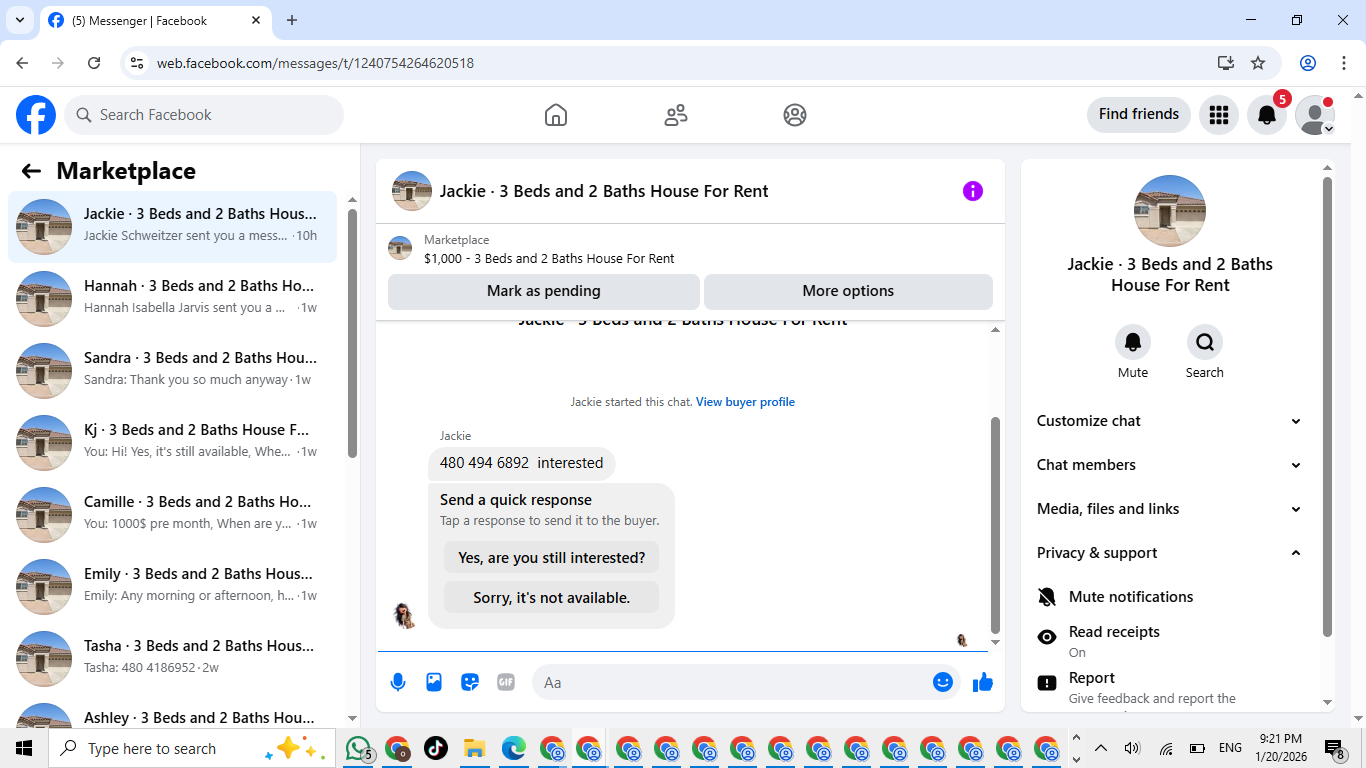Toggle Mute notifications in Privacy & support
1366x768 pixels.
(1170, 597)
